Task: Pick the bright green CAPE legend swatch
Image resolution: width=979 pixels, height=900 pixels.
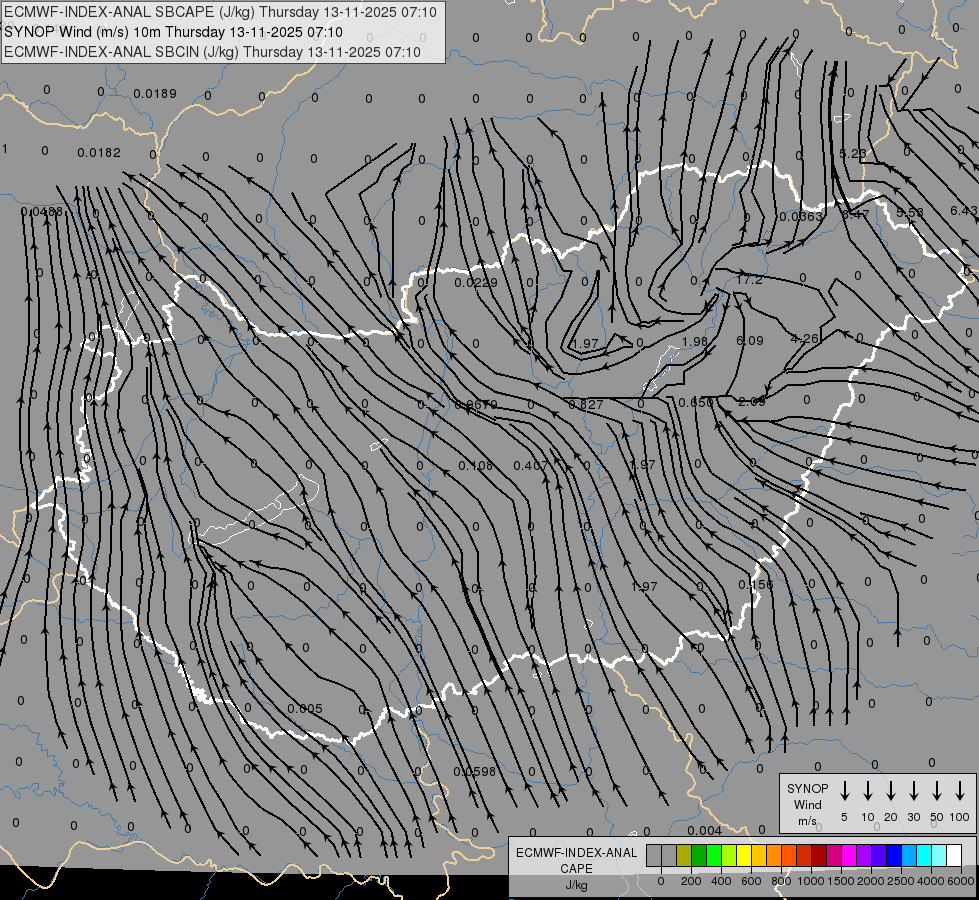Action: click(x=714, y=855)
